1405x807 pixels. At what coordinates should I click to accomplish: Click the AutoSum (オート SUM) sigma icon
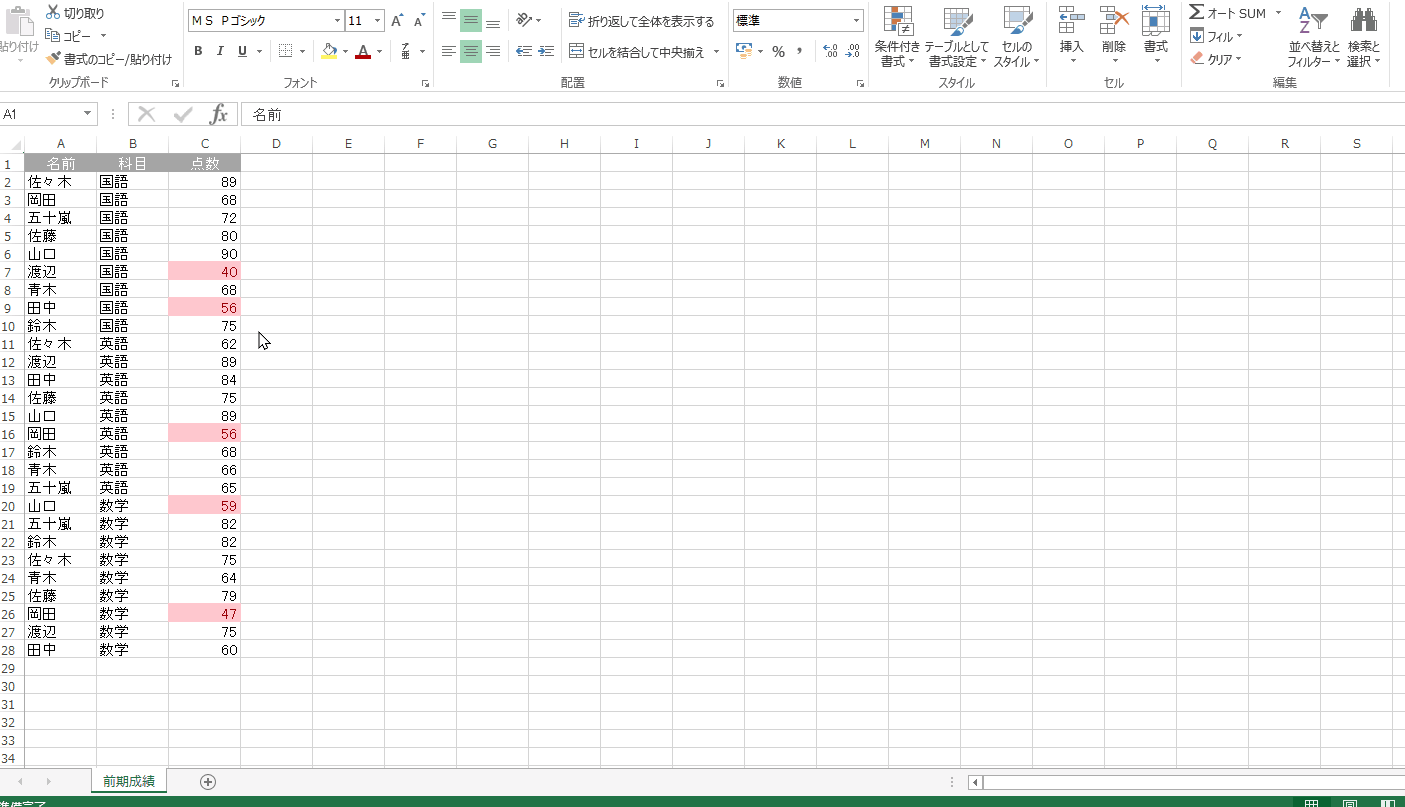coord(1196,13)
